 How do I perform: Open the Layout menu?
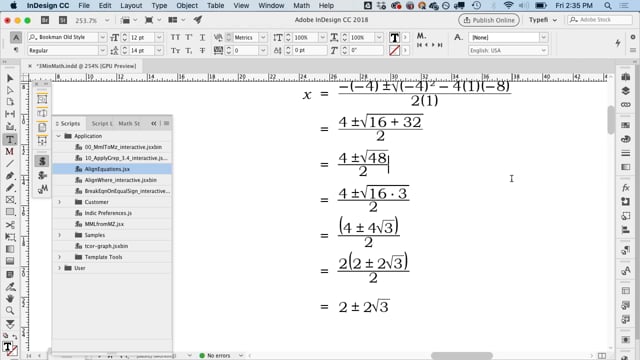pos(131,6)
